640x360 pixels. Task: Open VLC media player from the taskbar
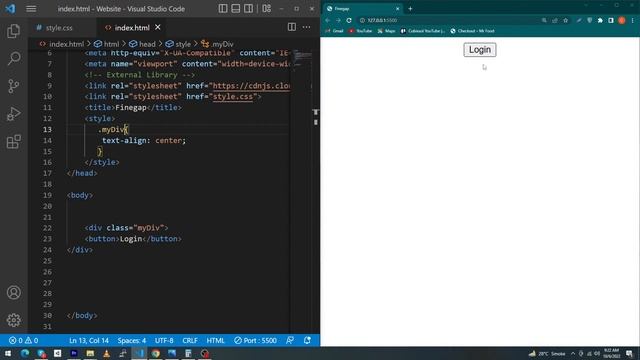[107, 353]
